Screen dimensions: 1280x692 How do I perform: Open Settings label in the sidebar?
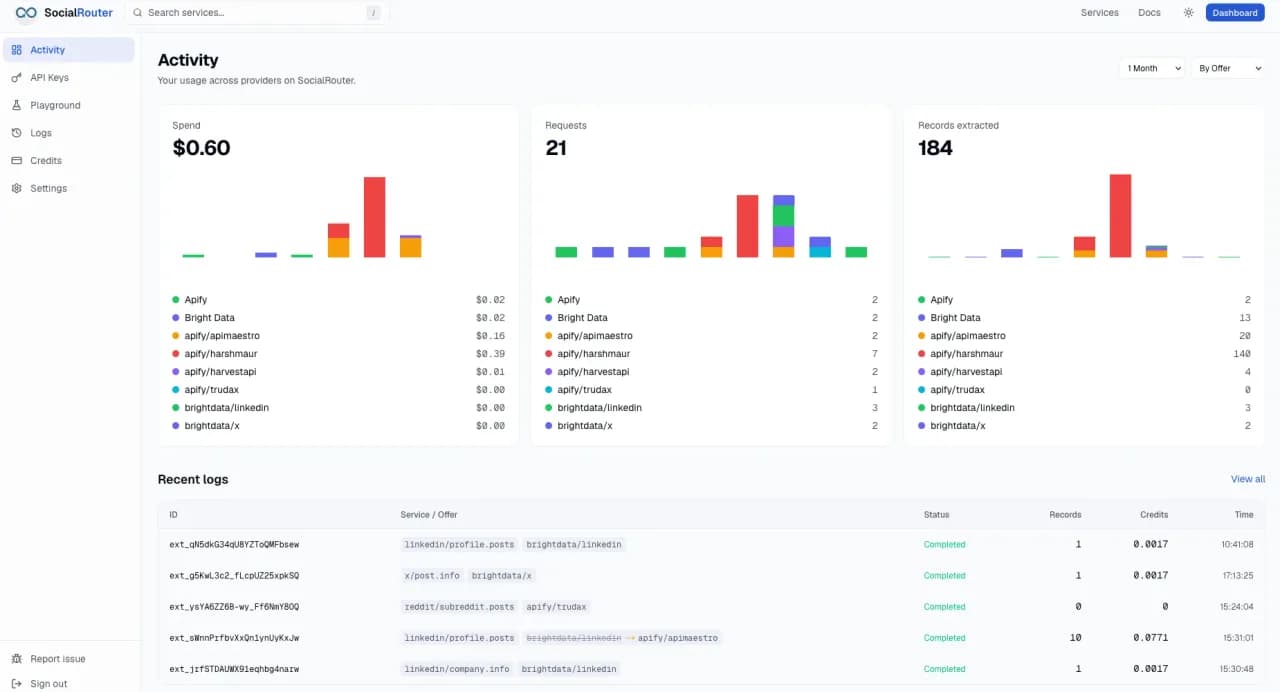(x=48, y=188)
